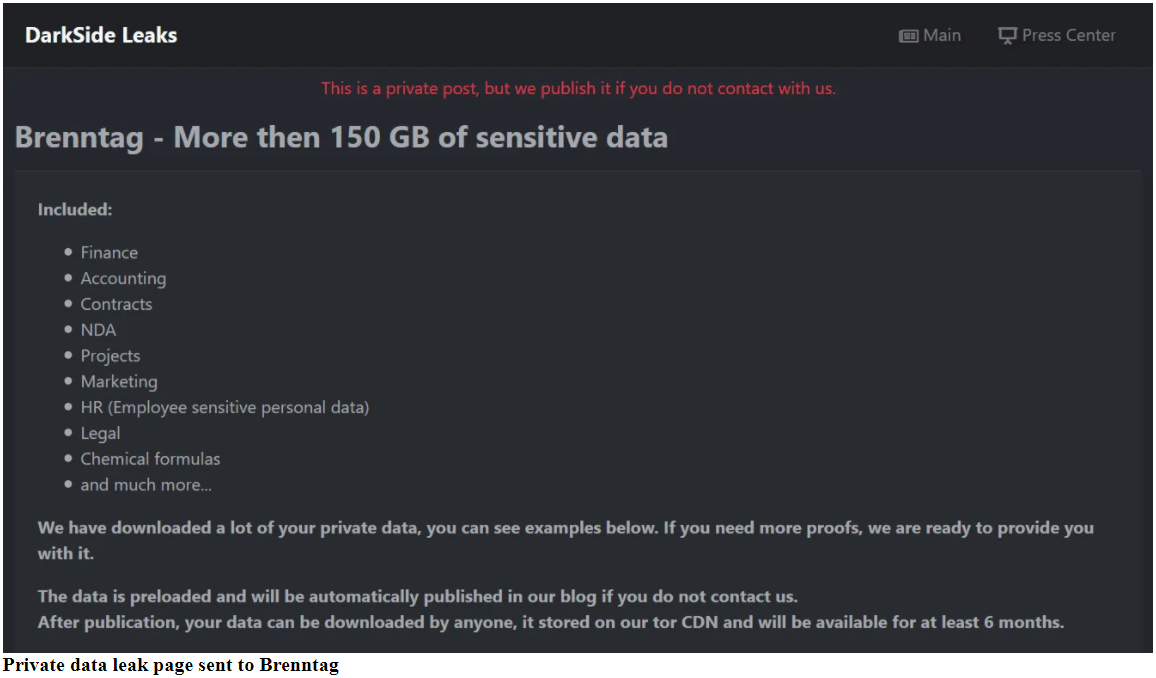This screenshot has width=1156, height=678.
Task: Click the Brenntag 150 GB heading
Action: [x=341, y=137]
